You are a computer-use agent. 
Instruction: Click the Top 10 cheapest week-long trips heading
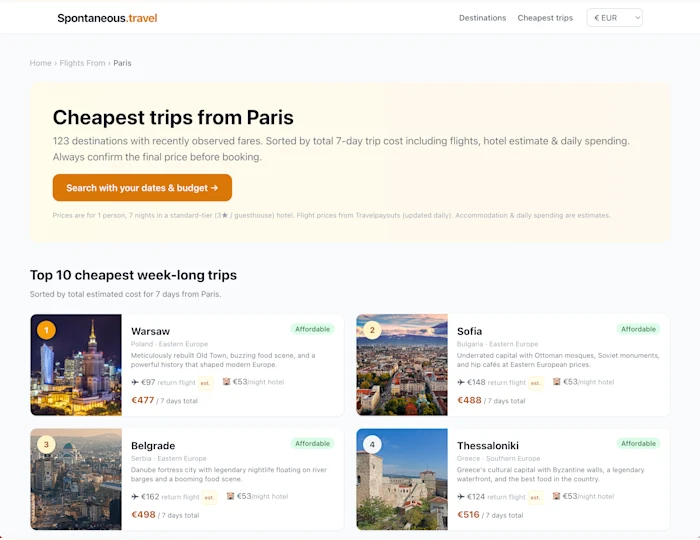[x=133, y=275]
